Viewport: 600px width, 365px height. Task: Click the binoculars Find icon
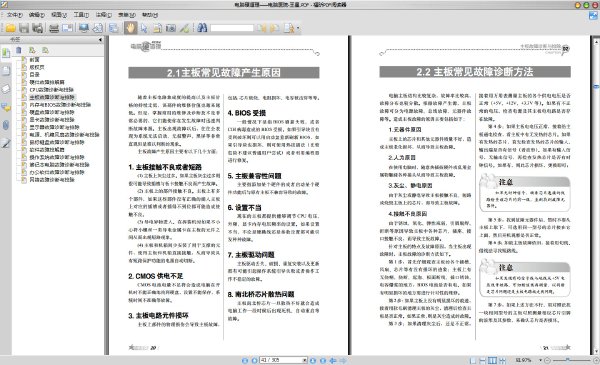pos(202,28)
